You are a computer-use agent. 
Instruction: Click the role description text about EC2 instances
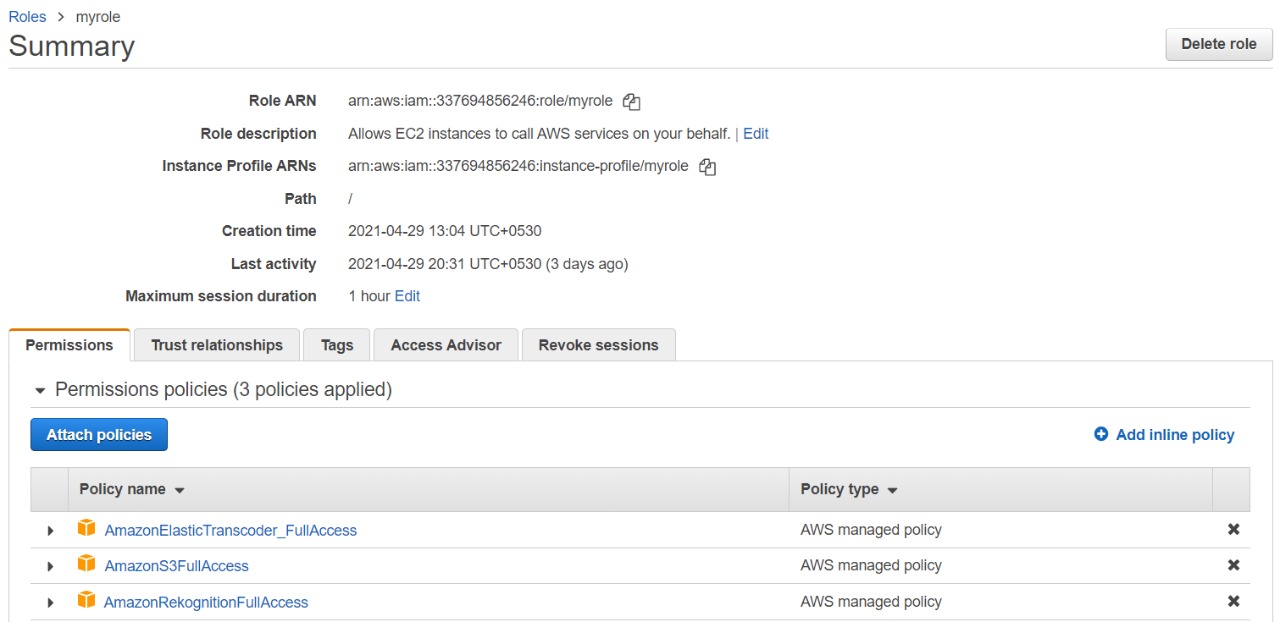[x=539, y=133]
